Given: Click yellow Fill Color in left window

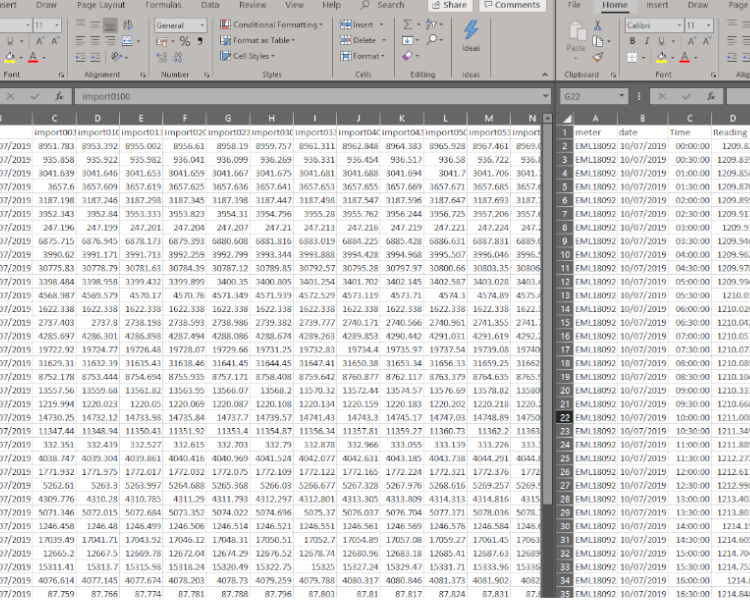Looking at the screenshot, I should click(10, 57).
